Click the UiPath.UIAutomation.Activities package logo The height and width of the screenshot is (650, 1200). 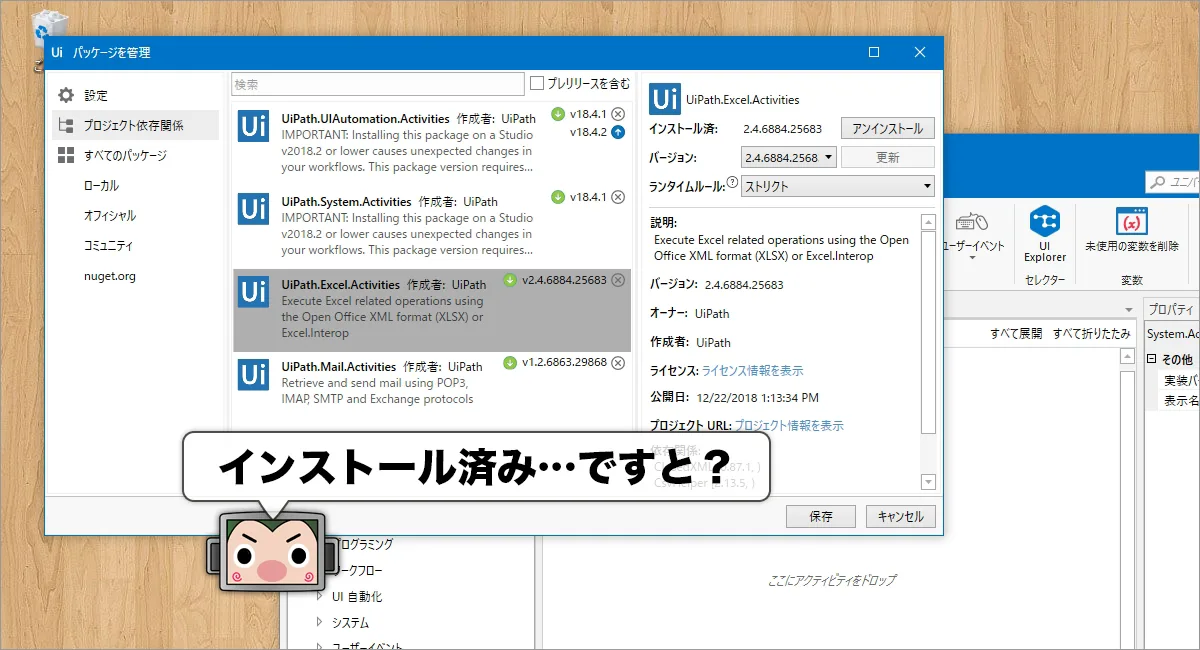tap(253, 125)
